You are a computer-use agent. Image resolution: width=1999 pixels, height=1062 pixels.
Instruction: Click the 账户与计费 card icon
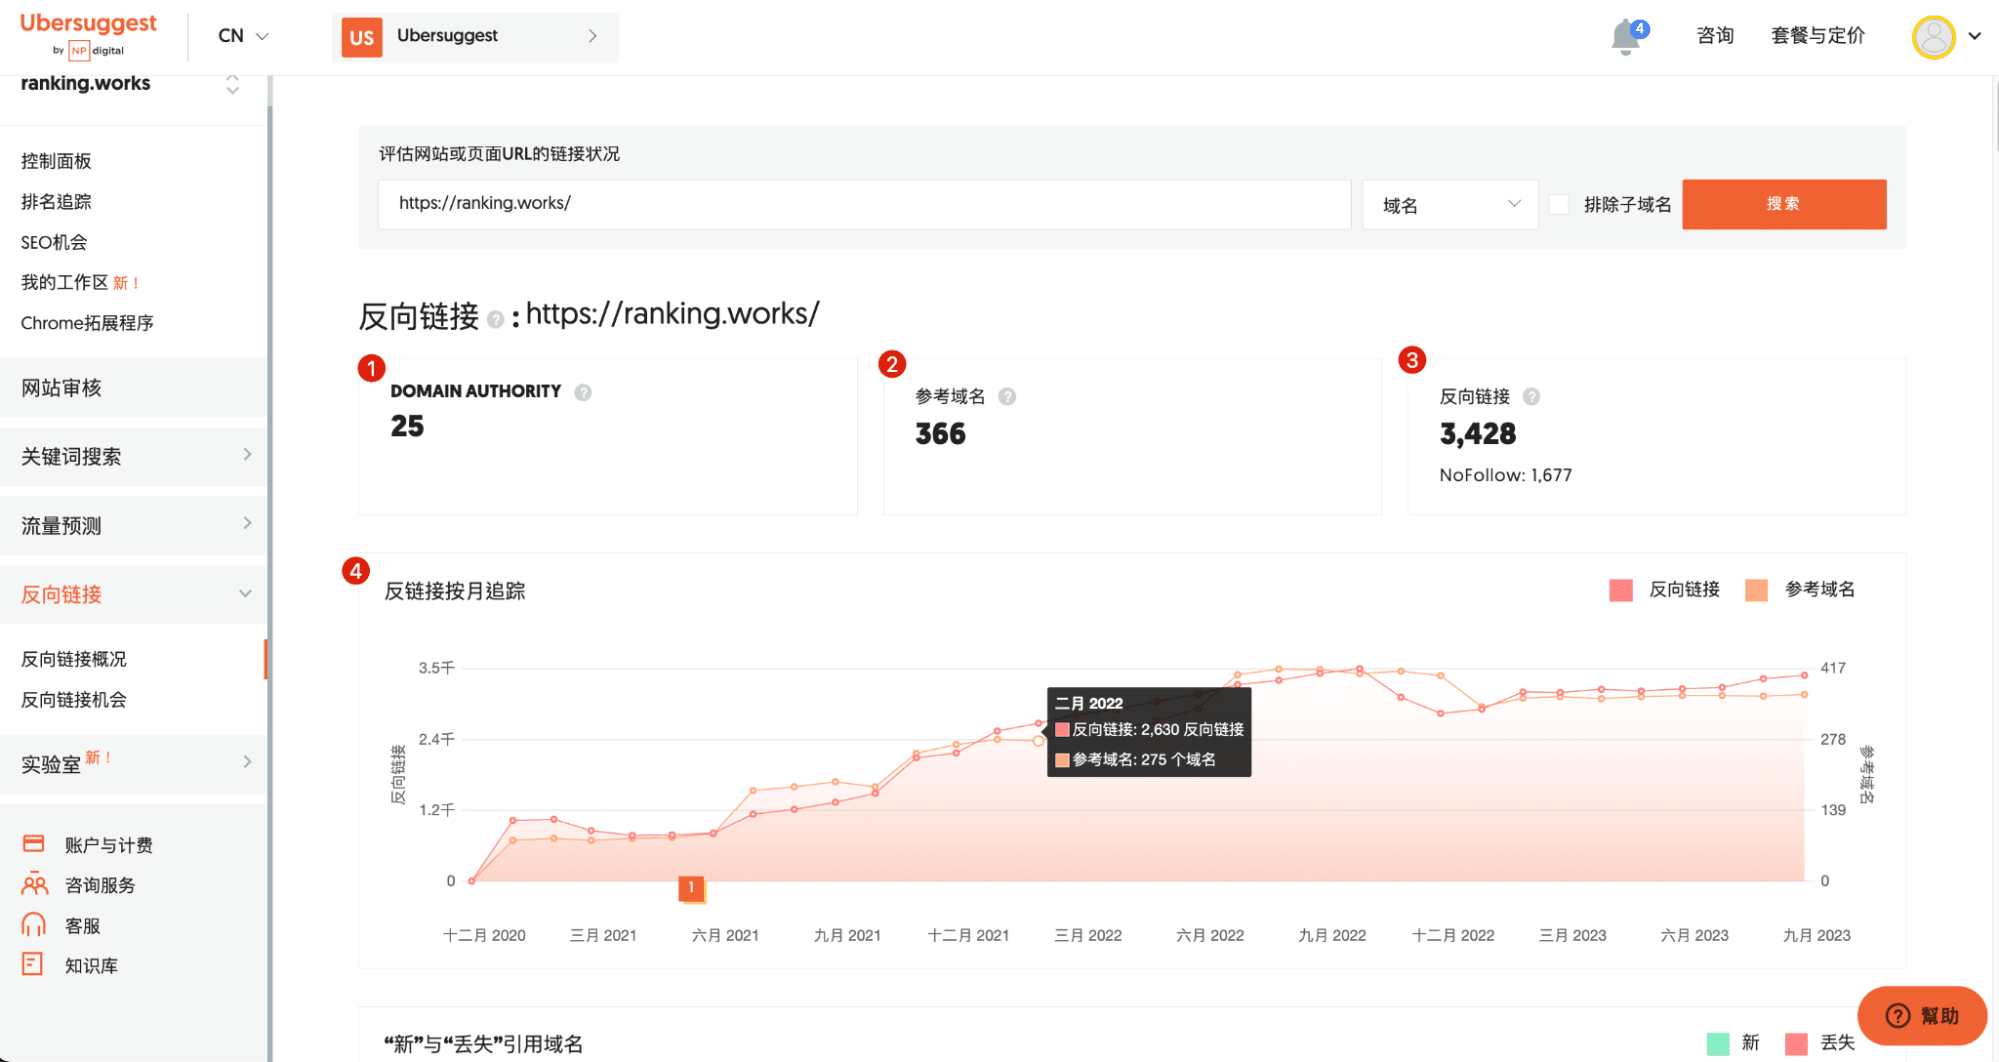[33, 844]
